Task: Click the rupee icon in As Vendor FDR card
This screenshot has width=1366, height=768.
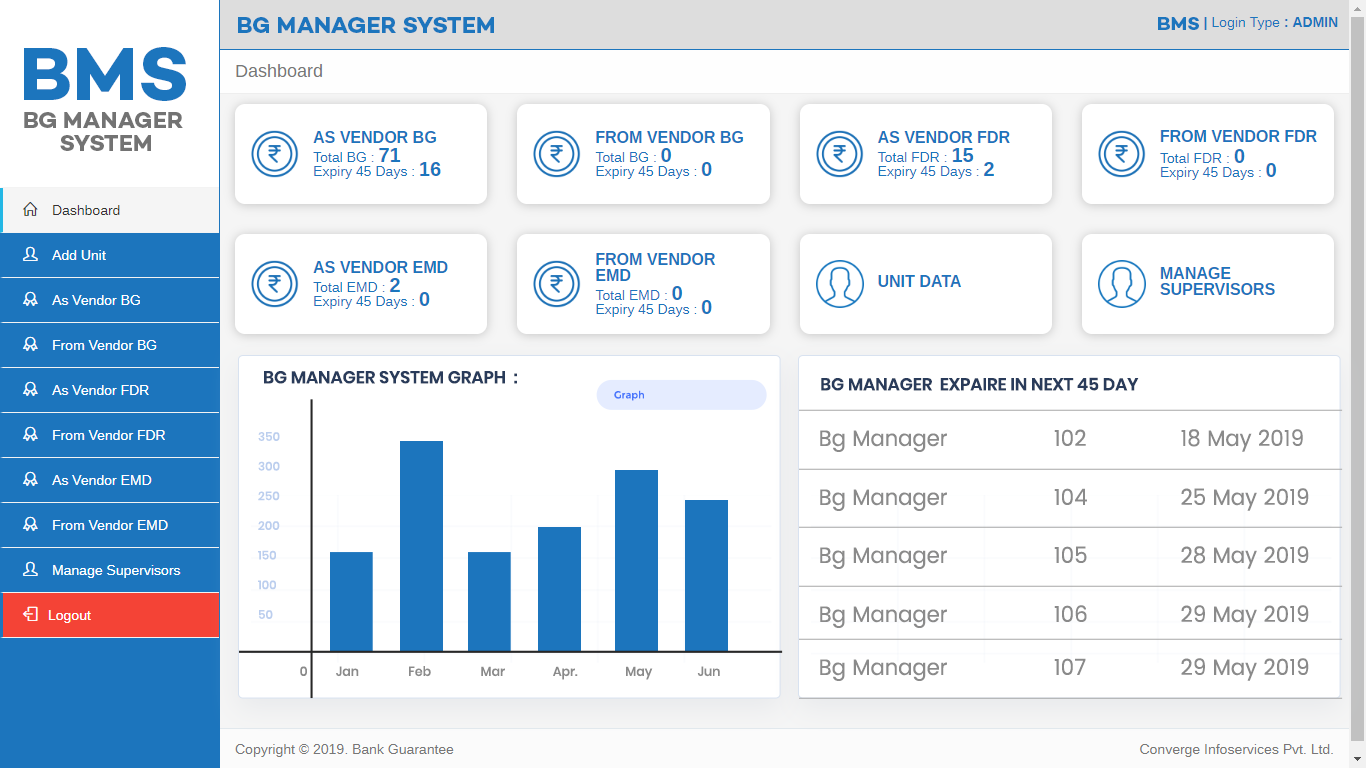Action: [x=839, y=154]
